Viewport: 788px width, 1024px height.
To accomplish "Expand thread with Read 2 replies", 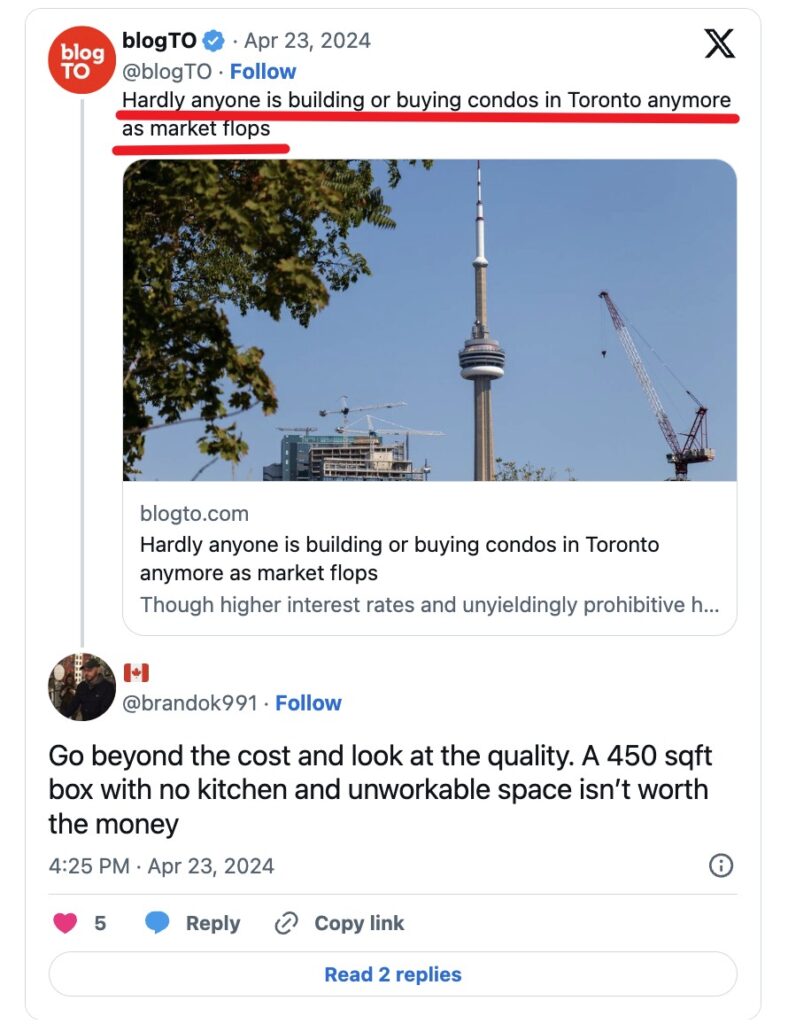I will coord(393,974).
